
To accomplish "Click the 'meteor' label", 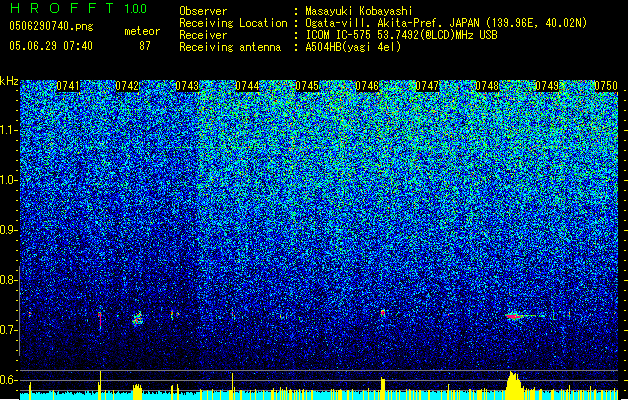I will tap(142, 31).
